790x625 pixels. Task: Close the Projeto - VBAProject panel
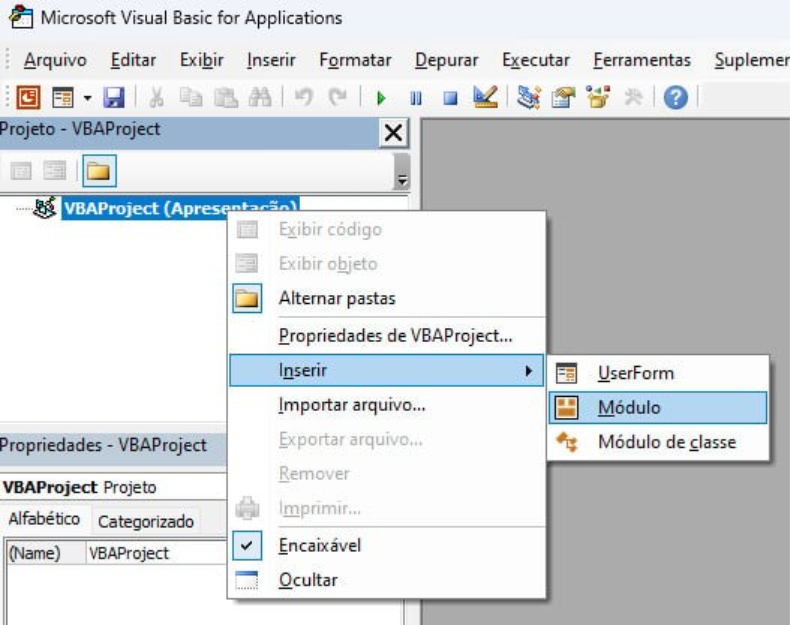[x=393, y=133]
